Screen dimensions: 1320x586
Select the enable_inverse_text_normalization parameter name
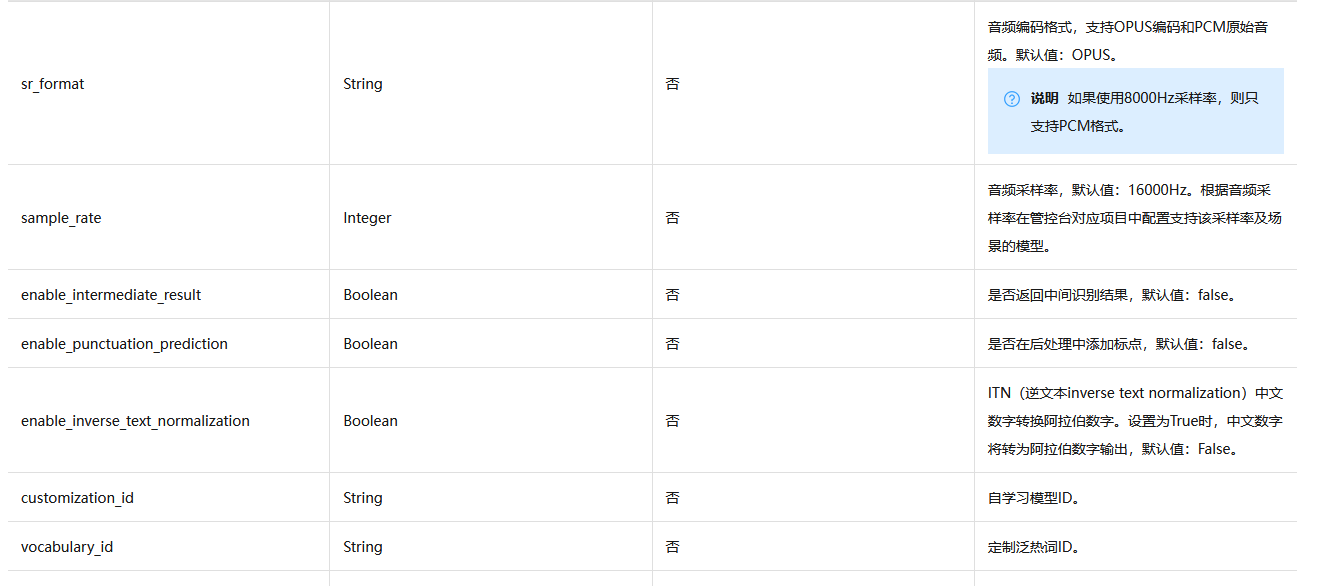tap(135, 421)
